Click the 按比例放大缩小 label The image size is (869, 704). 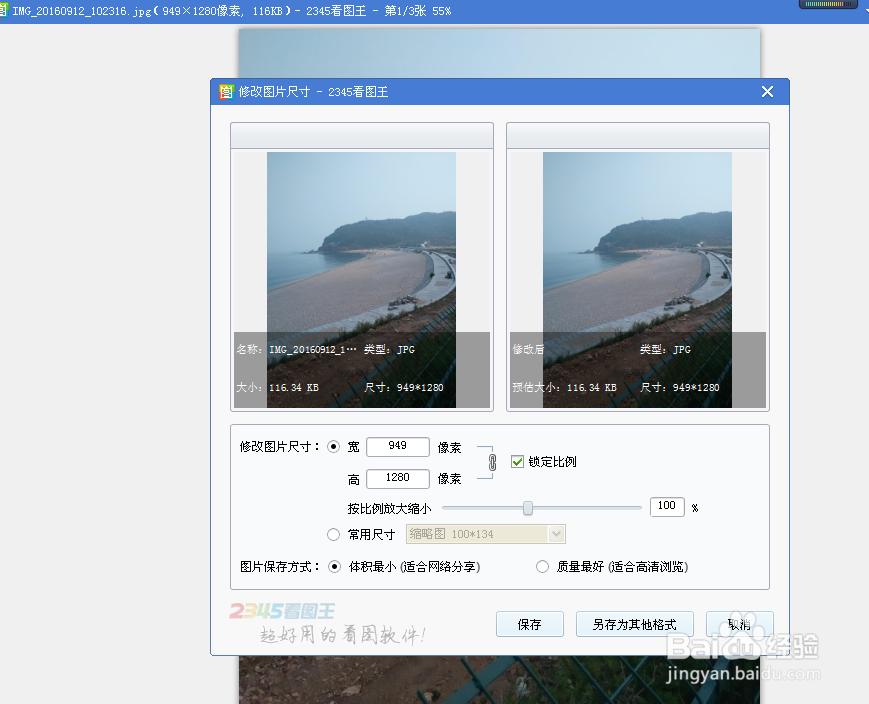pos(389,508)
